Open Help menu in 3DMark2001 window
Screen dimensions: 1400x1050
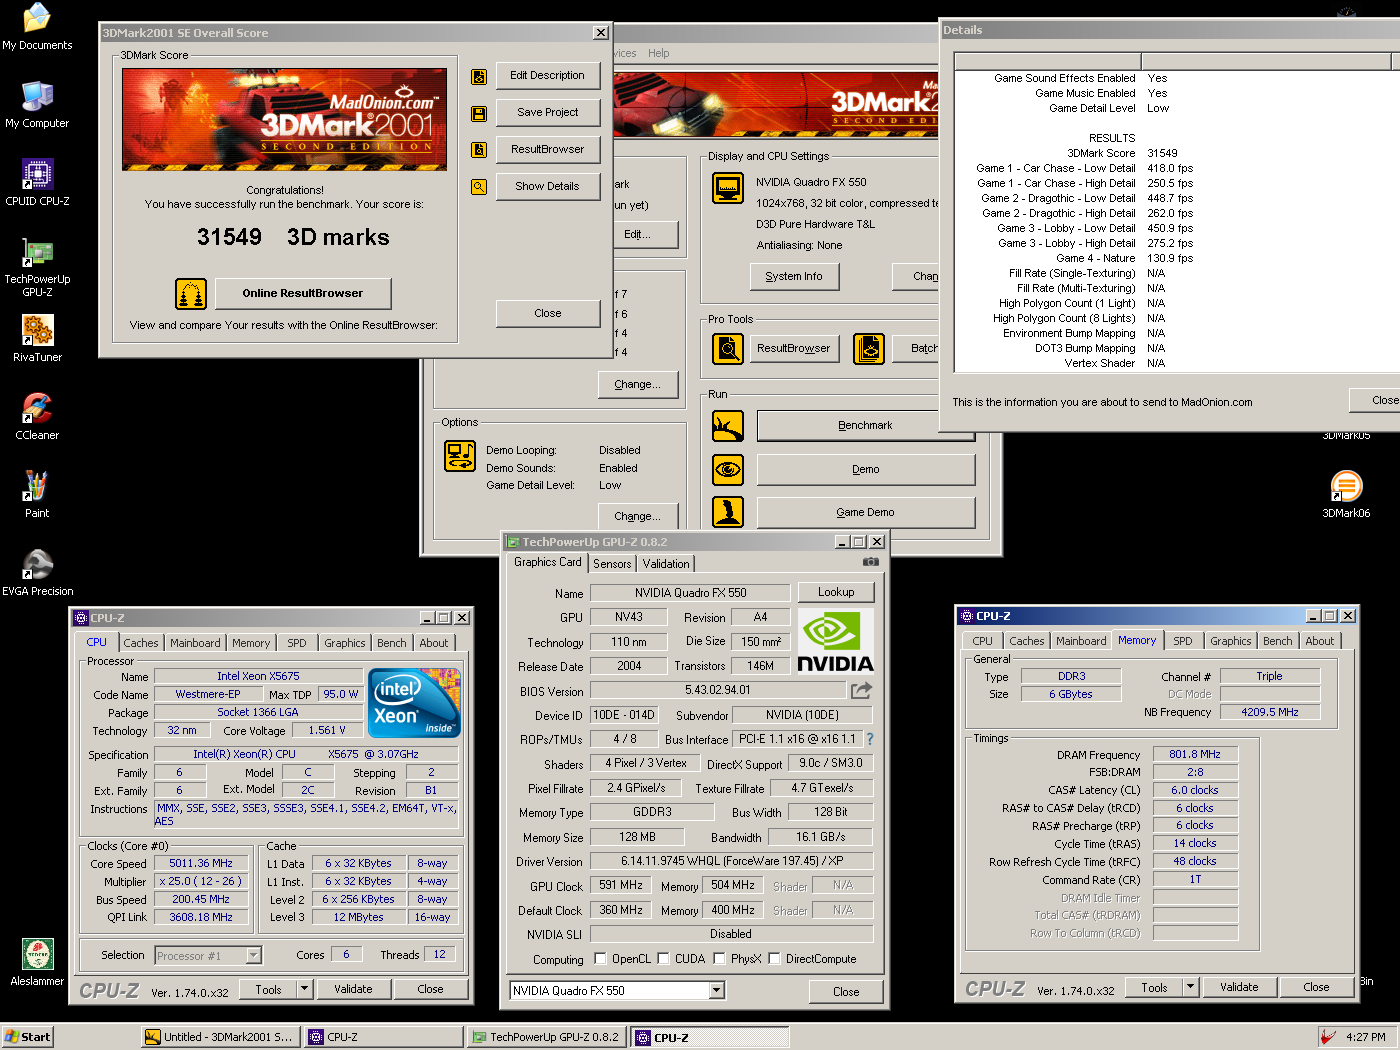tap(658, 54)
